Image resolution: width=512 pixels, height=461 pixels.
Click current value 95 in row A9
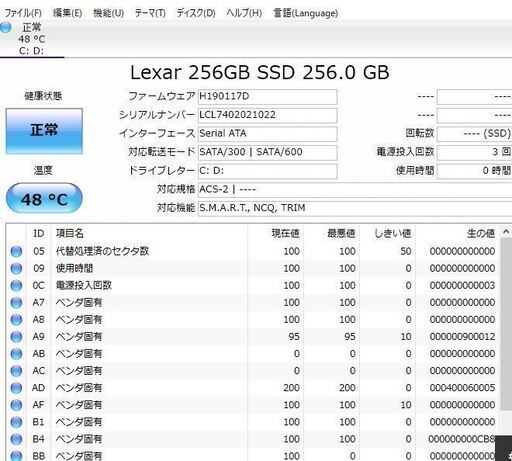pyautogui.click(x=294, y=337)
